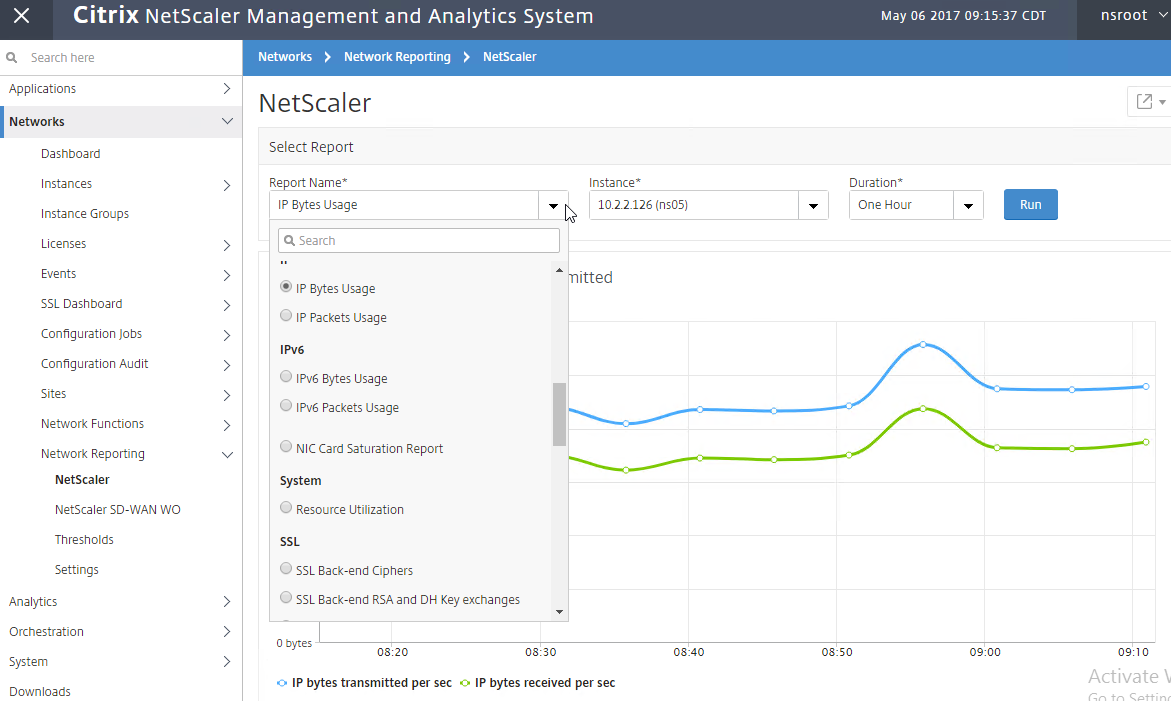Expand the Analytics menu section
The height and width of the screenshot is (701, 1171).
(x=227, y=602)
